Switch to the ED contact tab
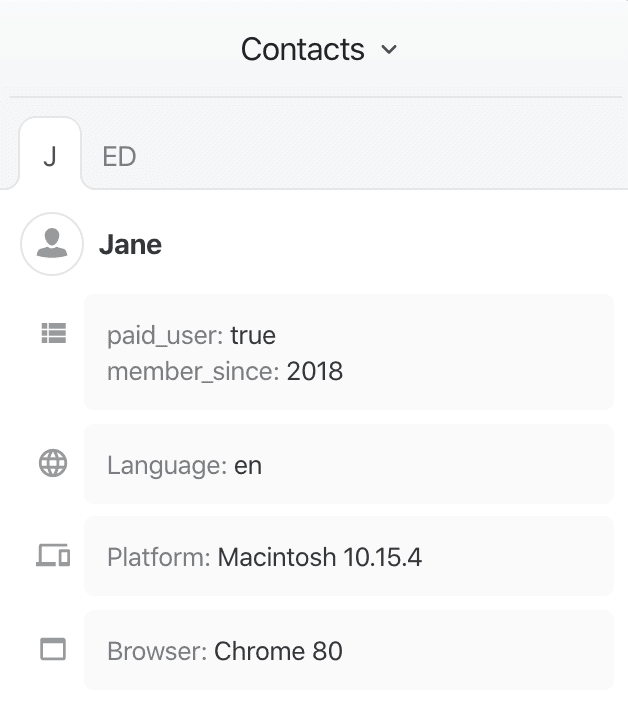The height and width of the screenshot is (706, 628). point(119,156)
